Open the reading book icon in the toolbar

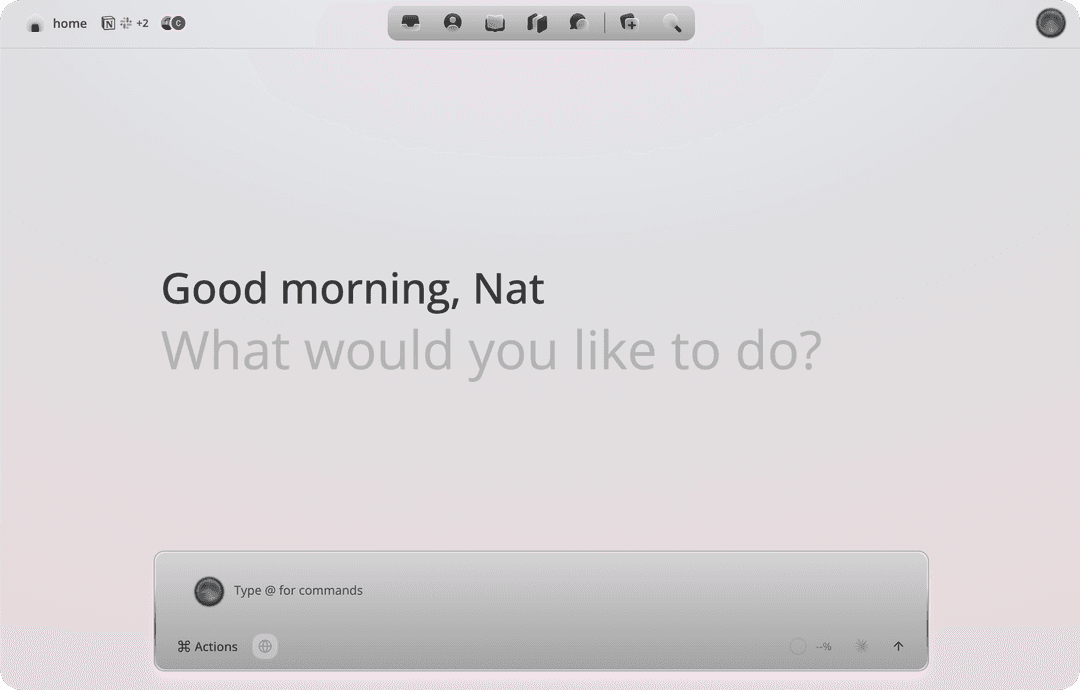click(494, 22)
